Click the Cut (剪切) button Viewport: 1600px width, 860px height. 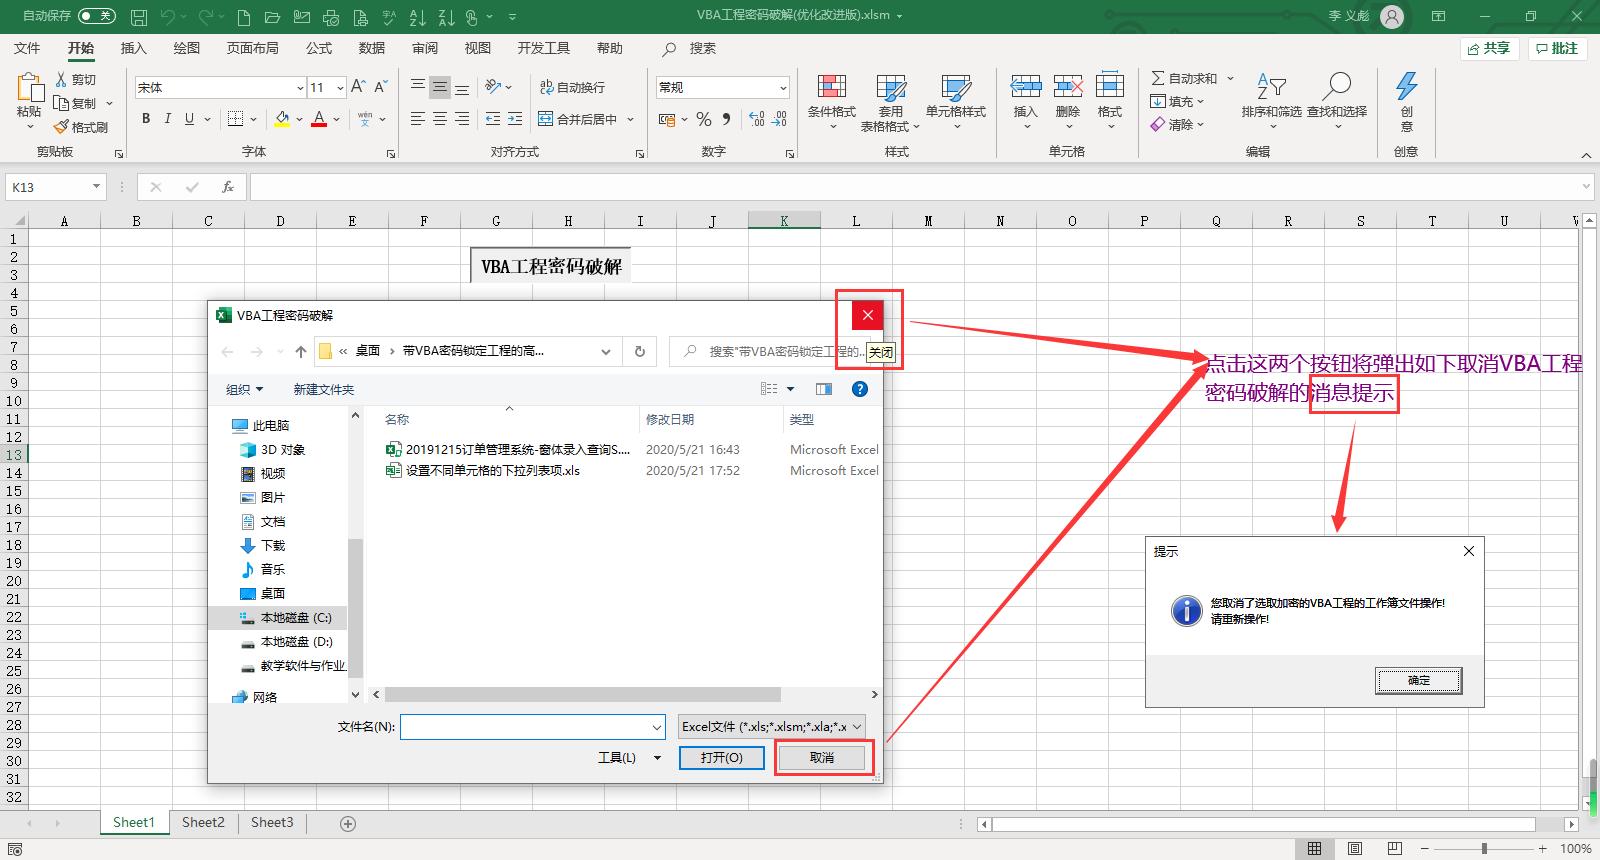point(76,79)
